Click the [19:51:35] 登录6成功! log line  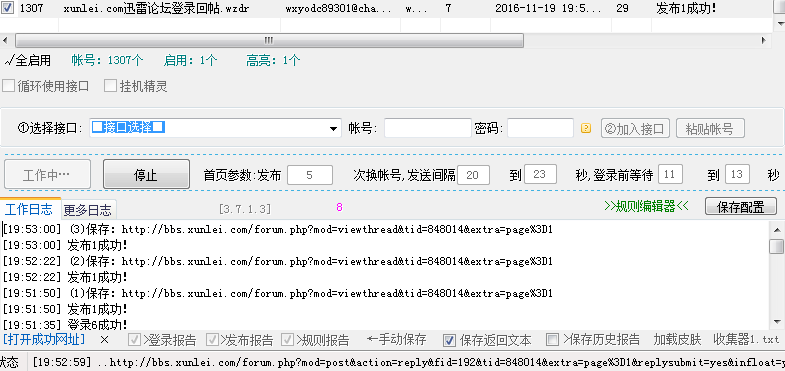[x=65, y=324]
